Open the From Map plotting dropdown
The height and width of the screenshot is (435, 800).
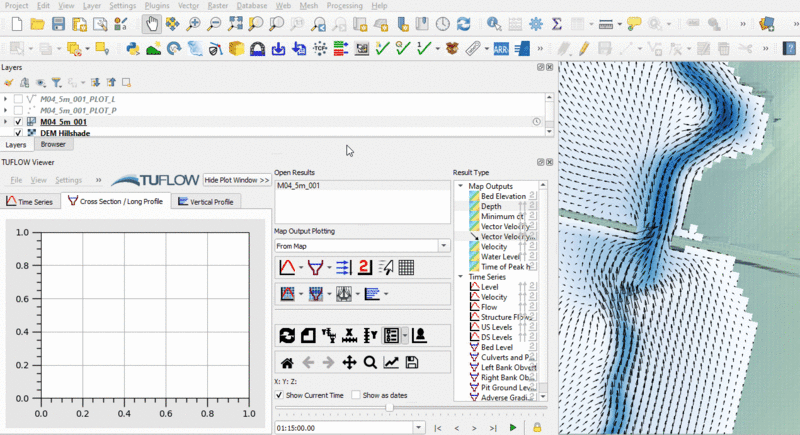pos(444,245)
